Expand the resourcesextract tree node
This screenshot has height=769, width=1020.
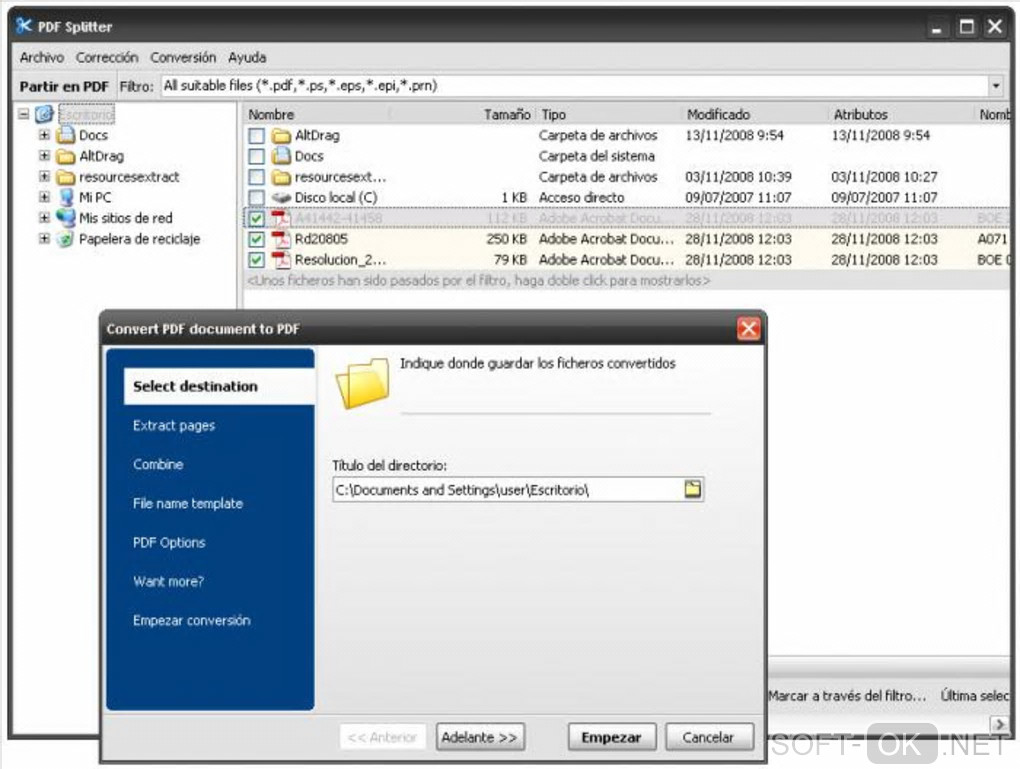click(44, 176)
